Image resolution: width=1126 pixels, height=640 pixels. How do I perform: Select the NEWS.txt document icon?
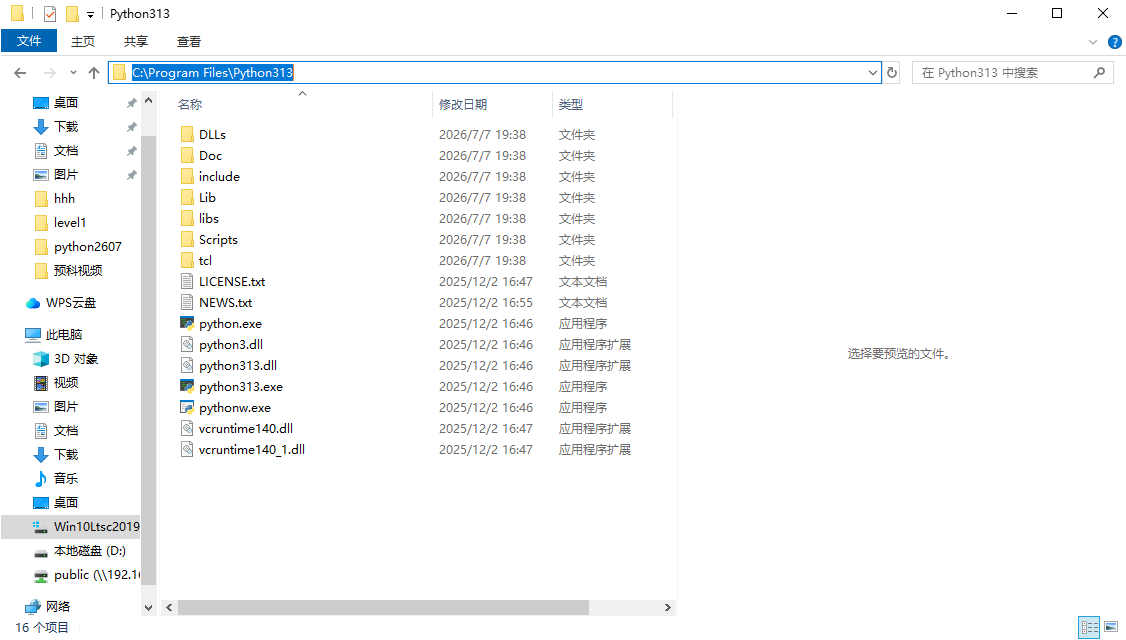click(x=187, y=302)
